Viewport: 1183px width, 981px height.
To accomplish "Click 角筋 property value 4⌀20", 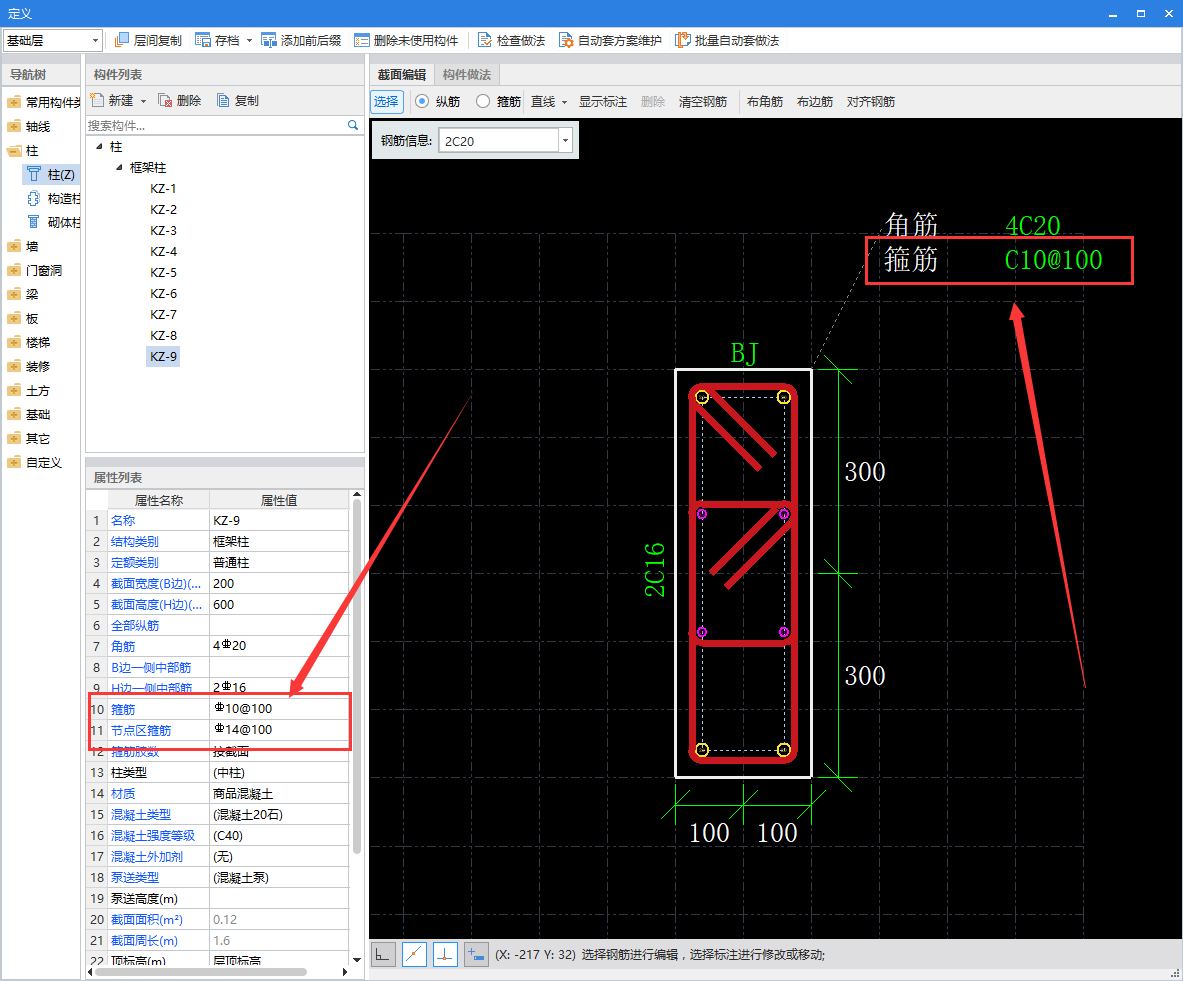I will pos(278,646).
